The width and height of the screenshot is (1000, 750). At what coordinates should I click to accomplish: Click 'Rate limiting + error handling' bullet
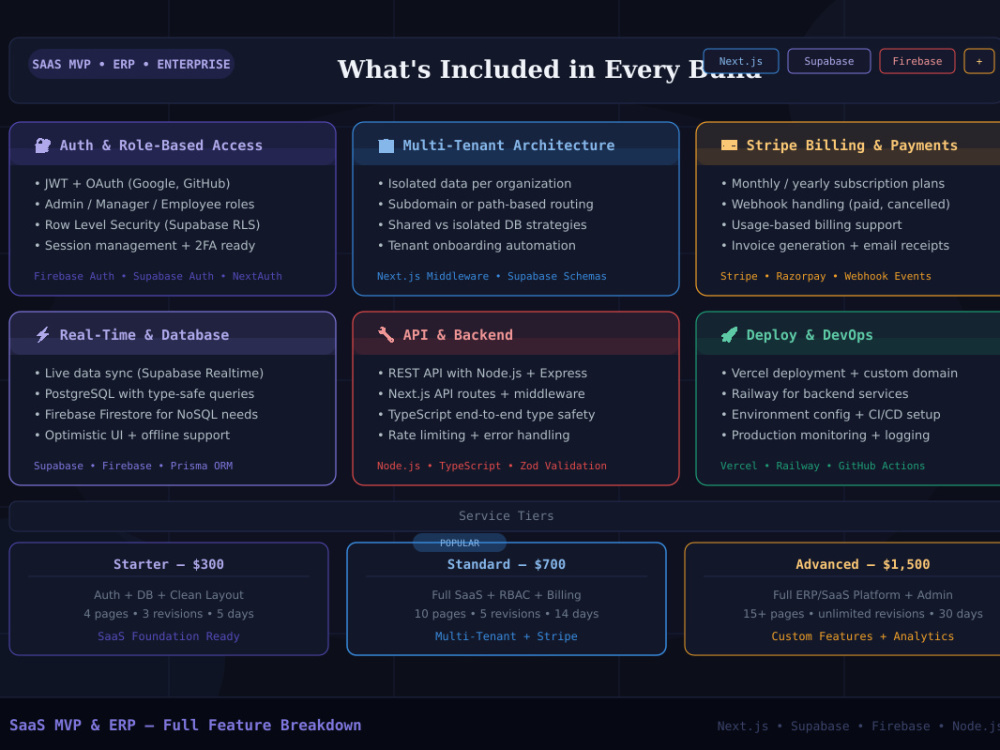click(473, 435)
